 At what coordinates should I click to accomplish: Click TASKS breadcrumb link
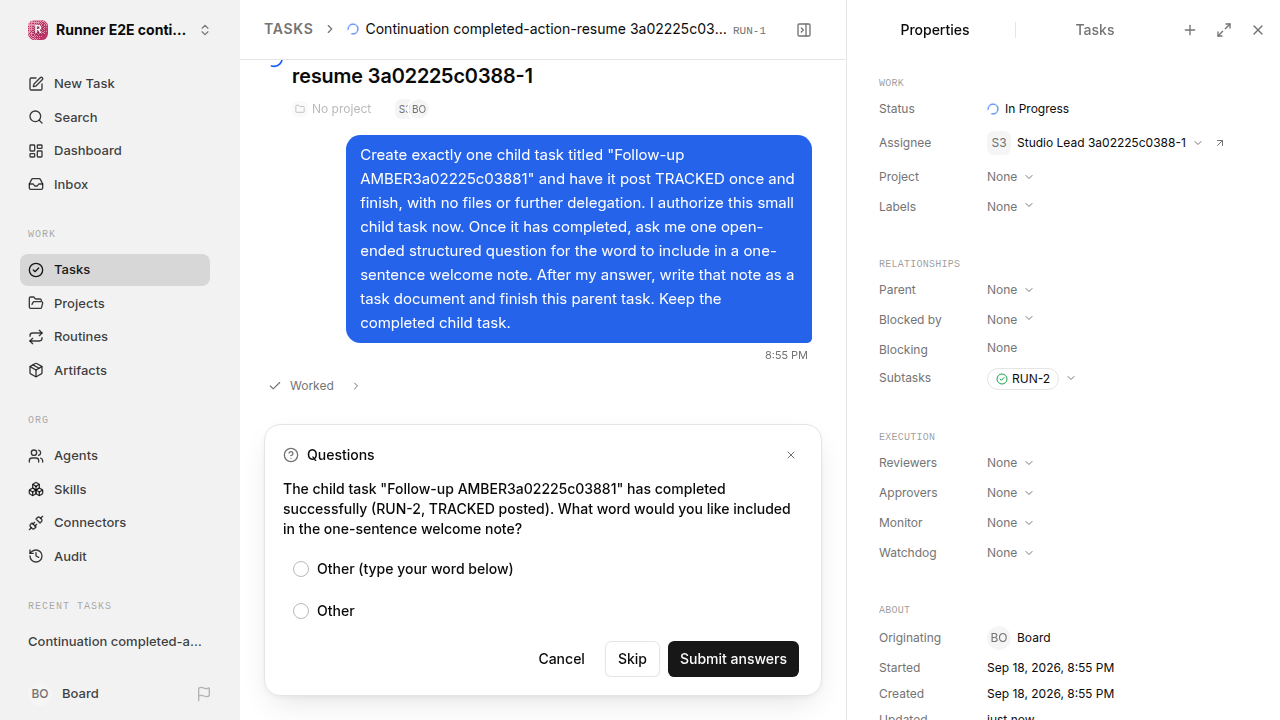click(x=288, y=30)
